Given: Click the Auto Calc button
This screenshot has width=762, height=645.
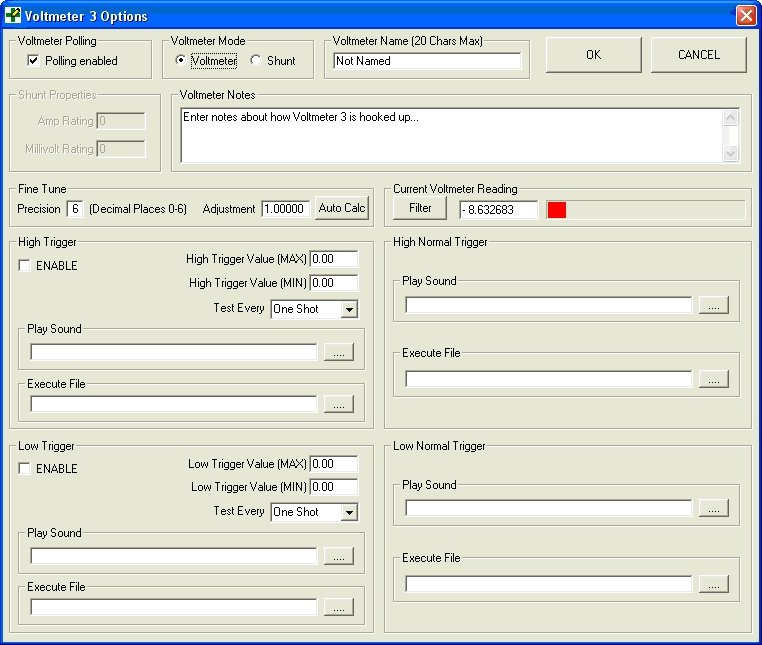Looking at the screenshot, I should click(x=342, y=208).
